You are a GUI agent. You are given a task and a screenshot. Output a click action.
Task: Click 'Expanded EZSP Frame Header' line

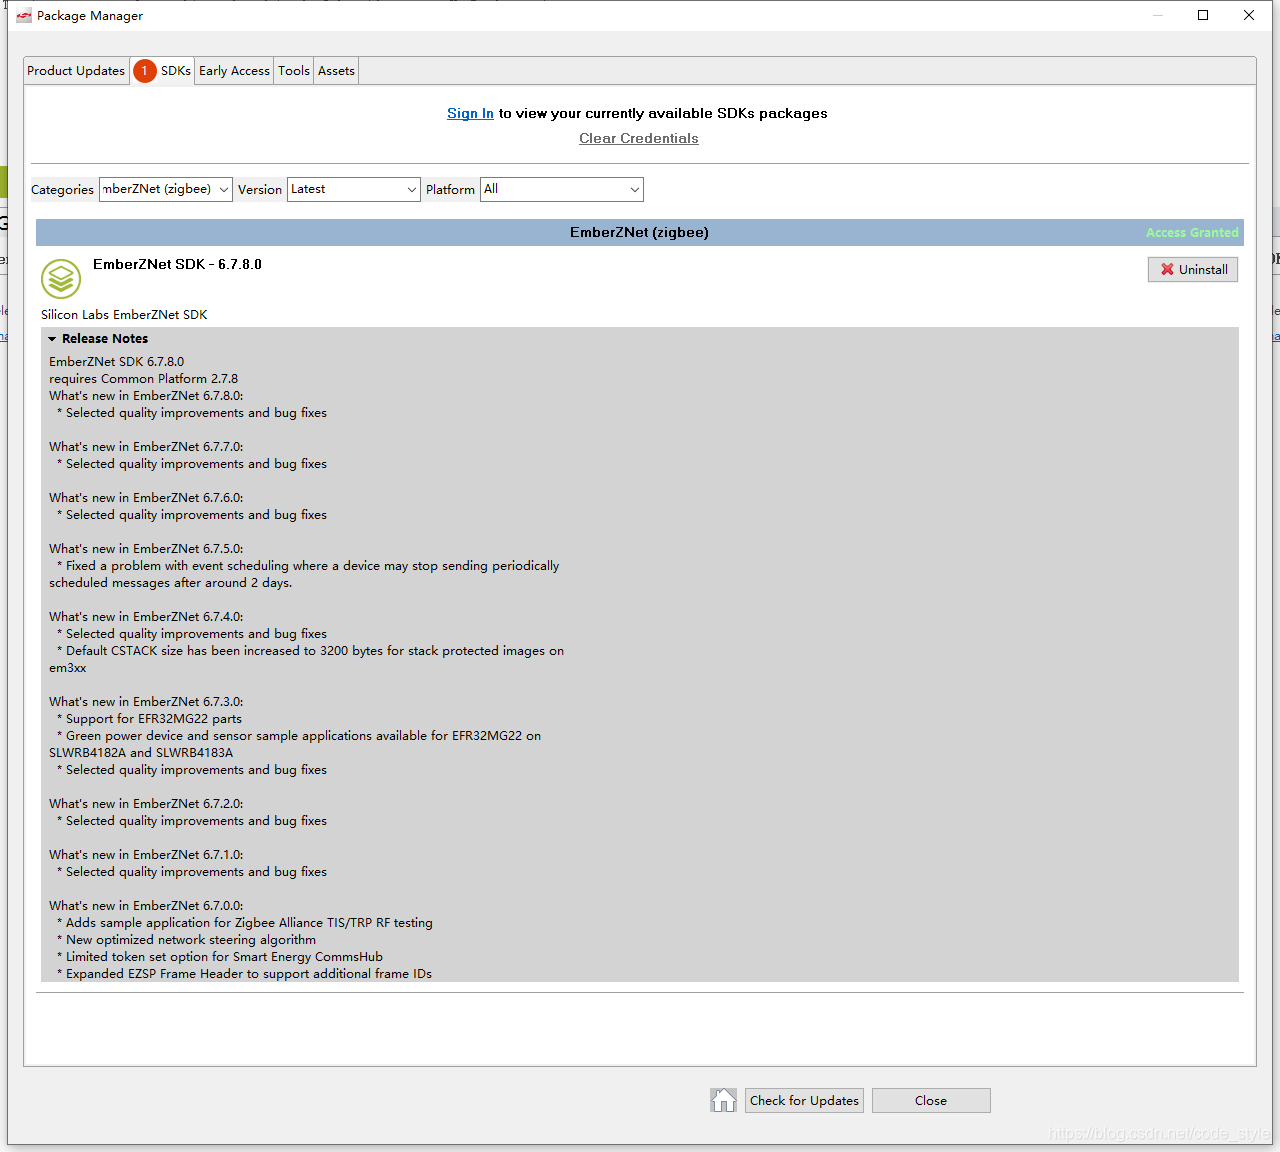(245, 973)
